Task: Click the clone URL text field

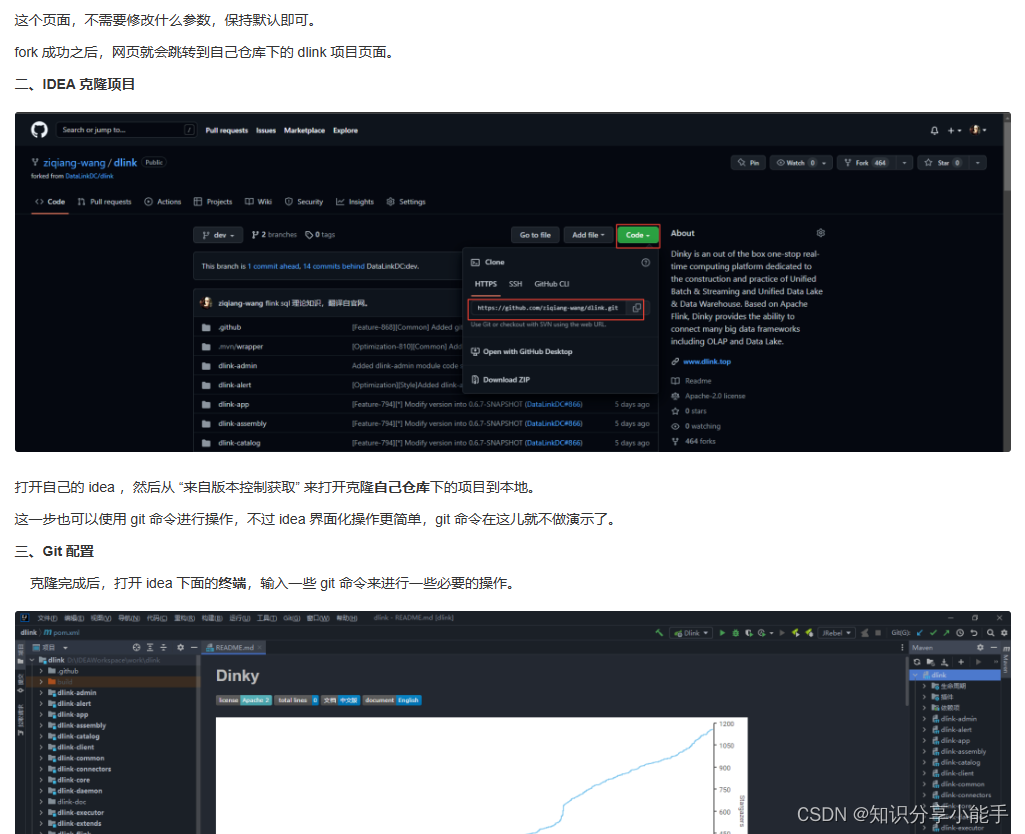Action: click(x=548, y=308)
